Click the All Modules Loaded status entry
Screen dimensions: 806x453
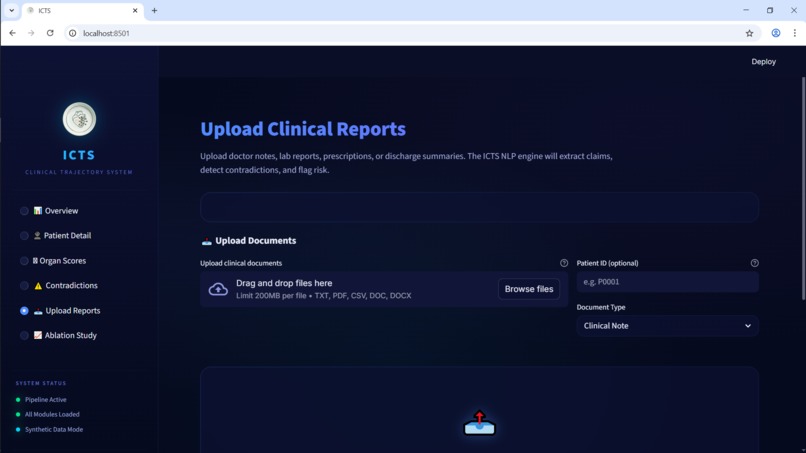pyautogui.click(x=47, y=414)
